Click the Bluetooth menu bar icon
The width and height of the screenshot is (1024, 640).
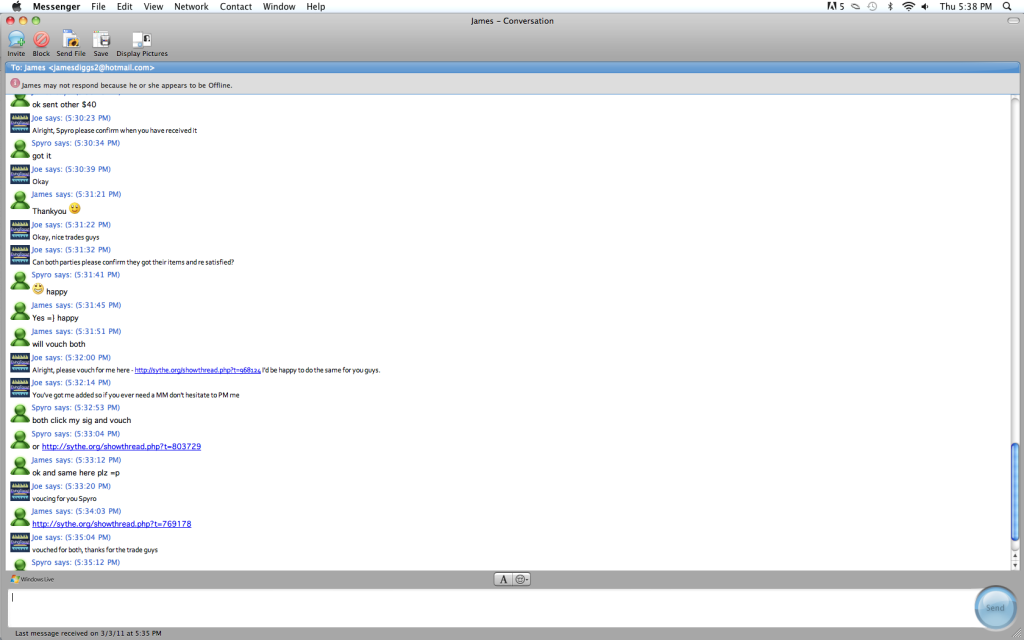coord(889,7)
